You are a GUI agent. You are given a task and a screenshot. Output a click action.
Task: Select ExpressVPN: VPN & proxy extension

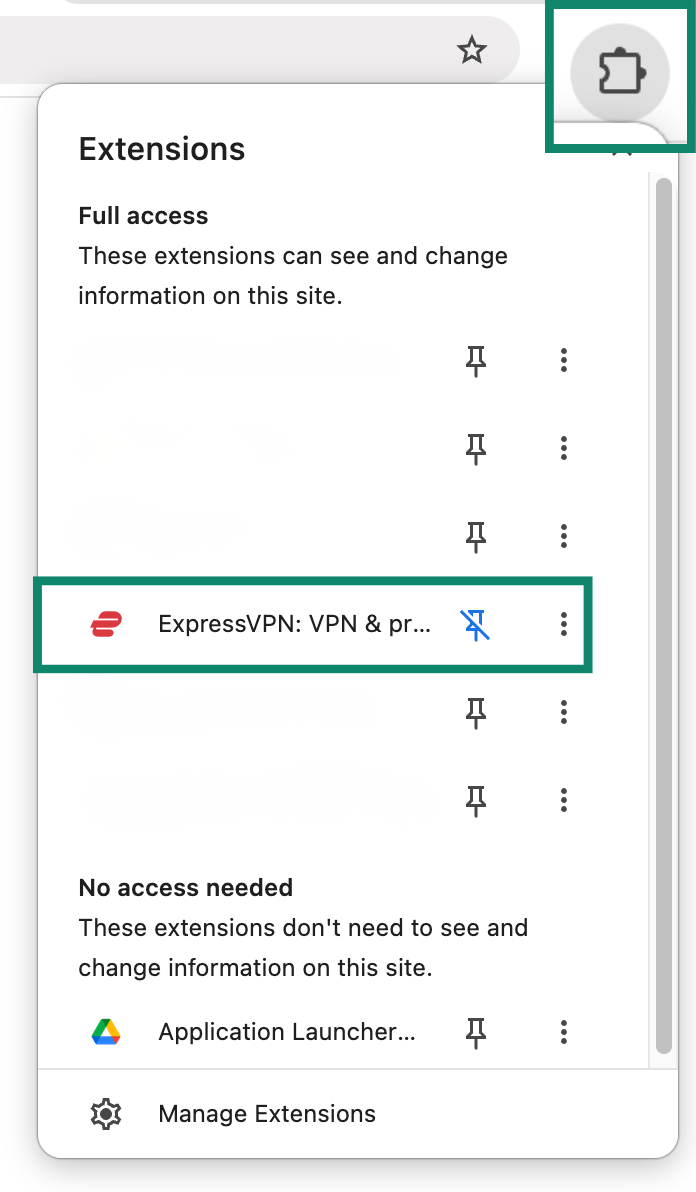coord(294,624)
